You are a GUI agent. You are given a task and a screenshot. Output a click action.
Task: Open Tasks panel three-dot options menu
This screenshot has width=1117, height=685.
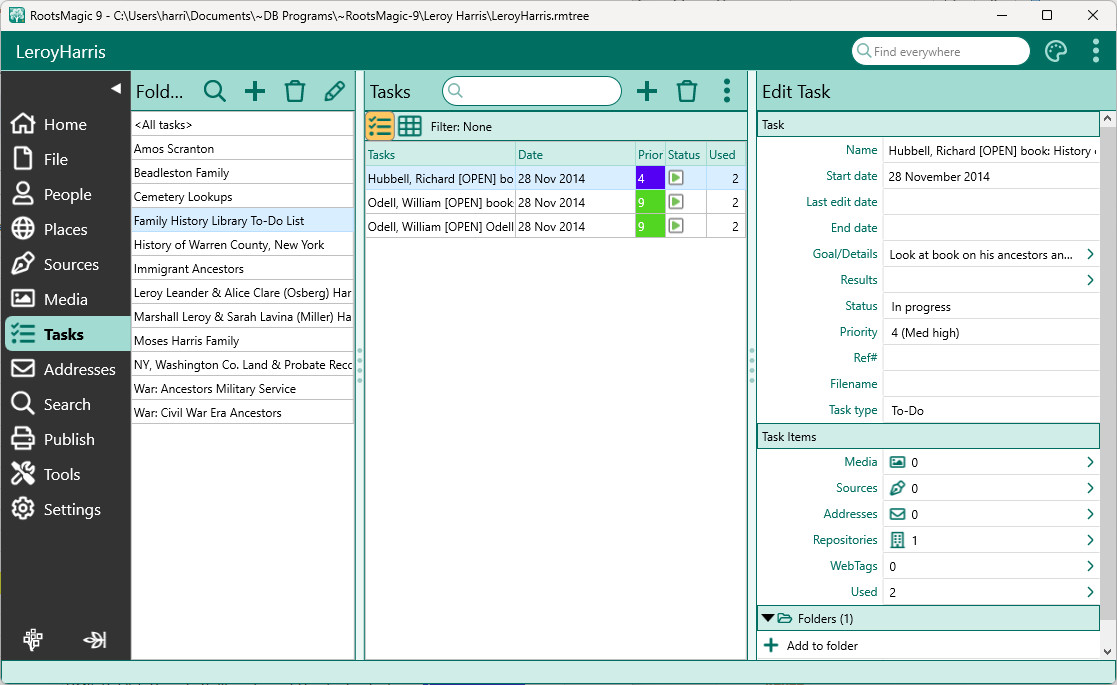pyautogui.click(x=727, y=92)
